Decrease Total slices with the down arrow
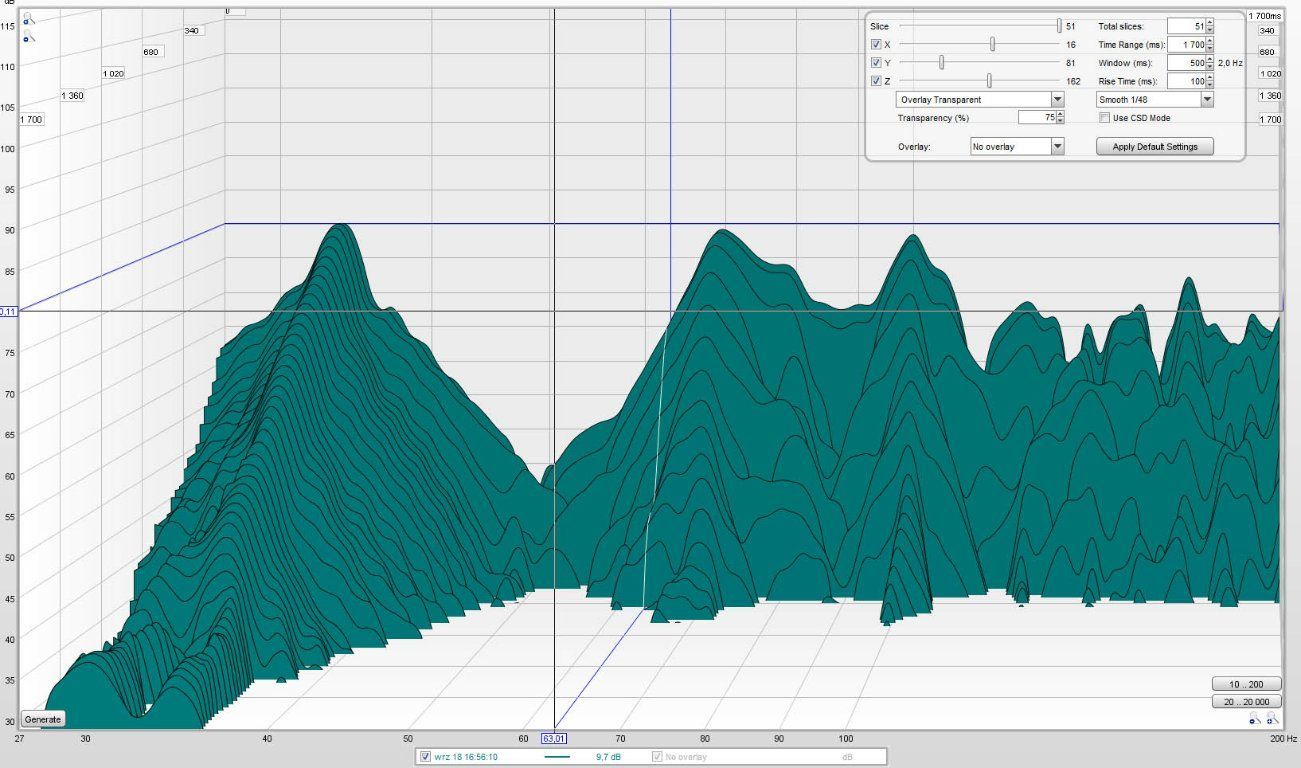Screen dimensions: 1301x768 [1210, 30]
